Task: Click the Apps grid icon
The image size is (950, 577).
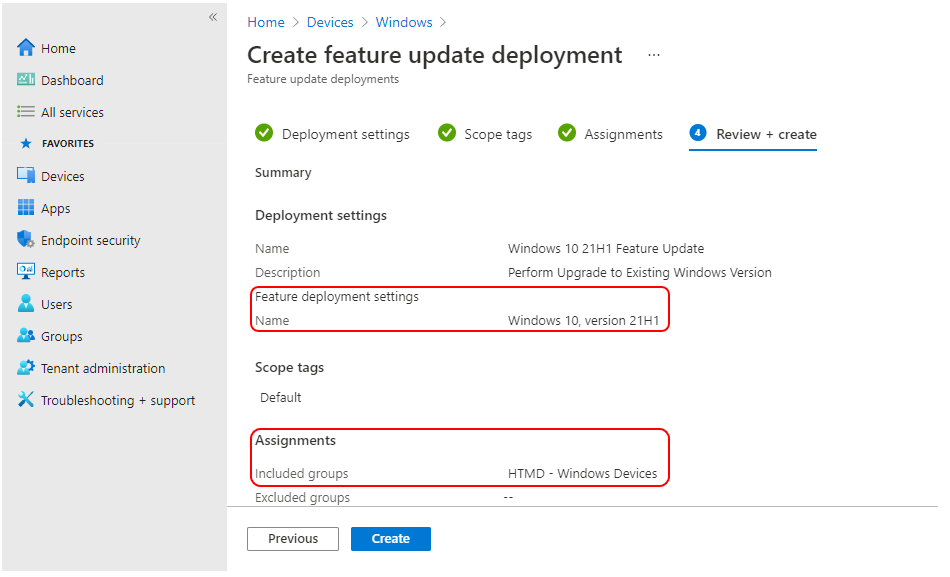Action: pos(25,208)
